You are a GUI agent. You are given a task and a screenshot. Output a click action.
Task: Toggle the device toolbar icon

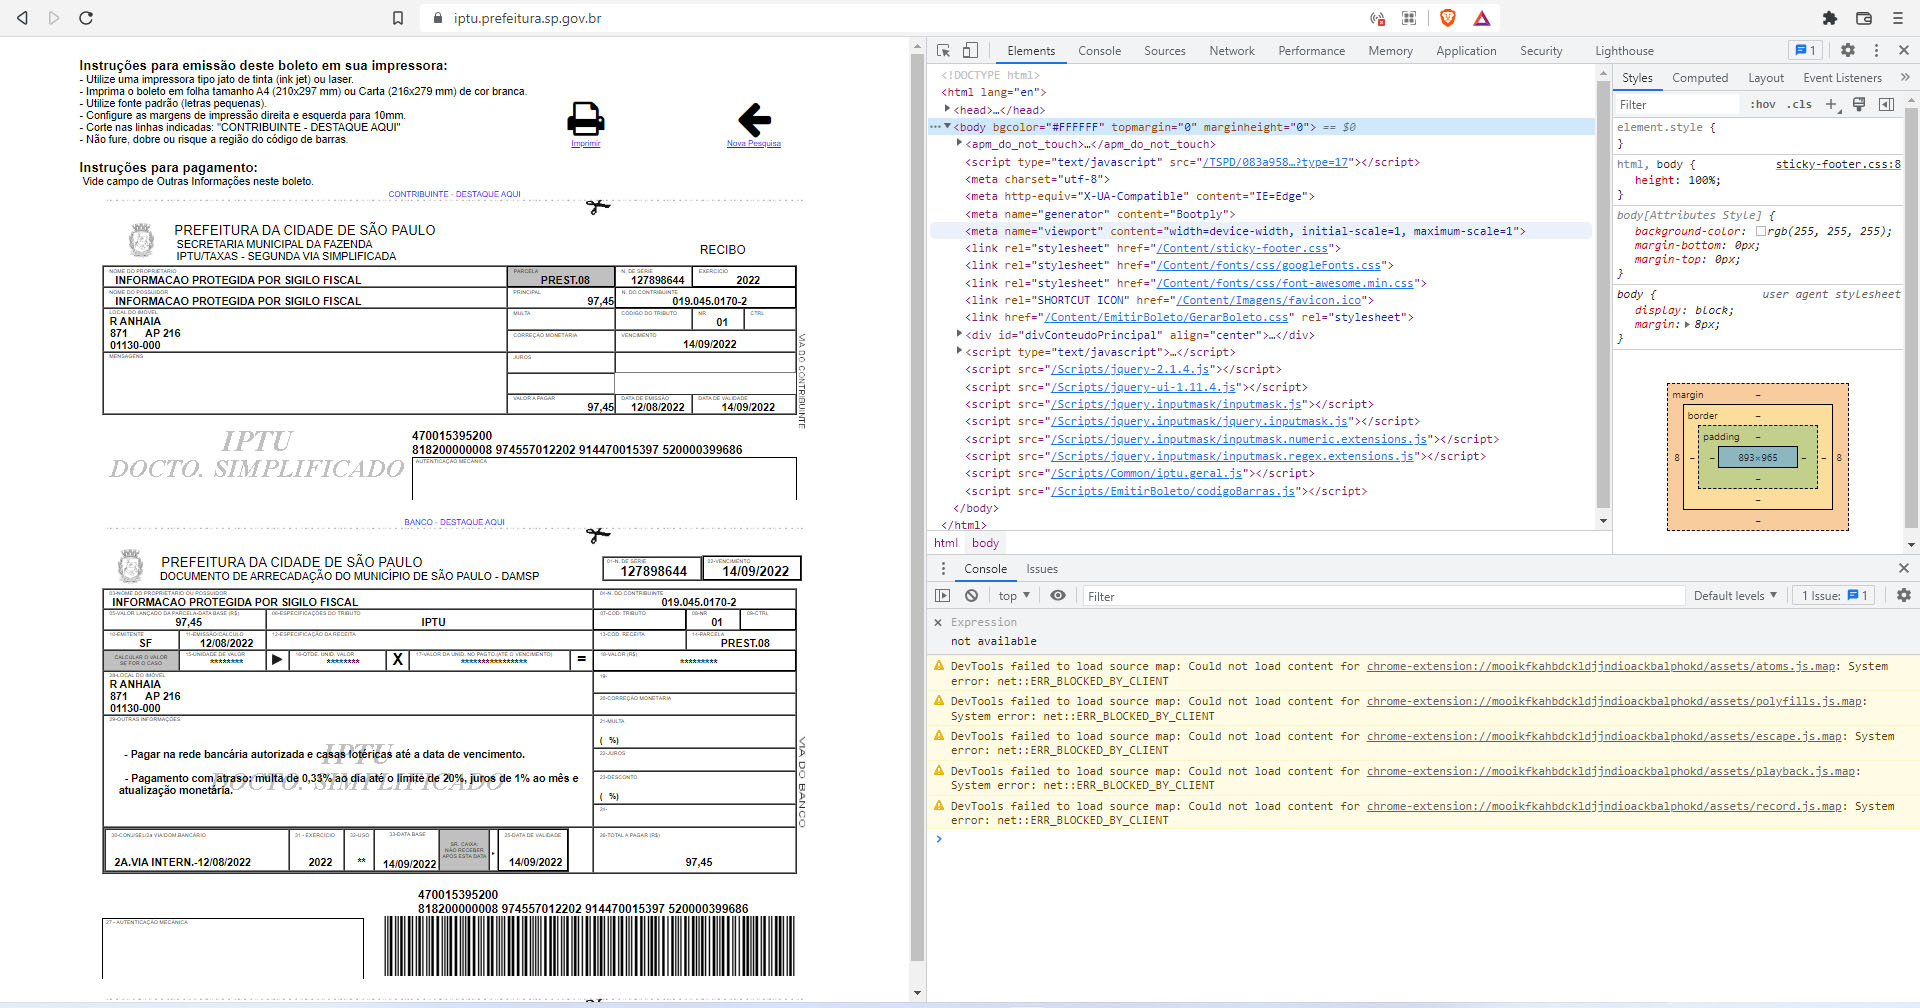(970, 50)
